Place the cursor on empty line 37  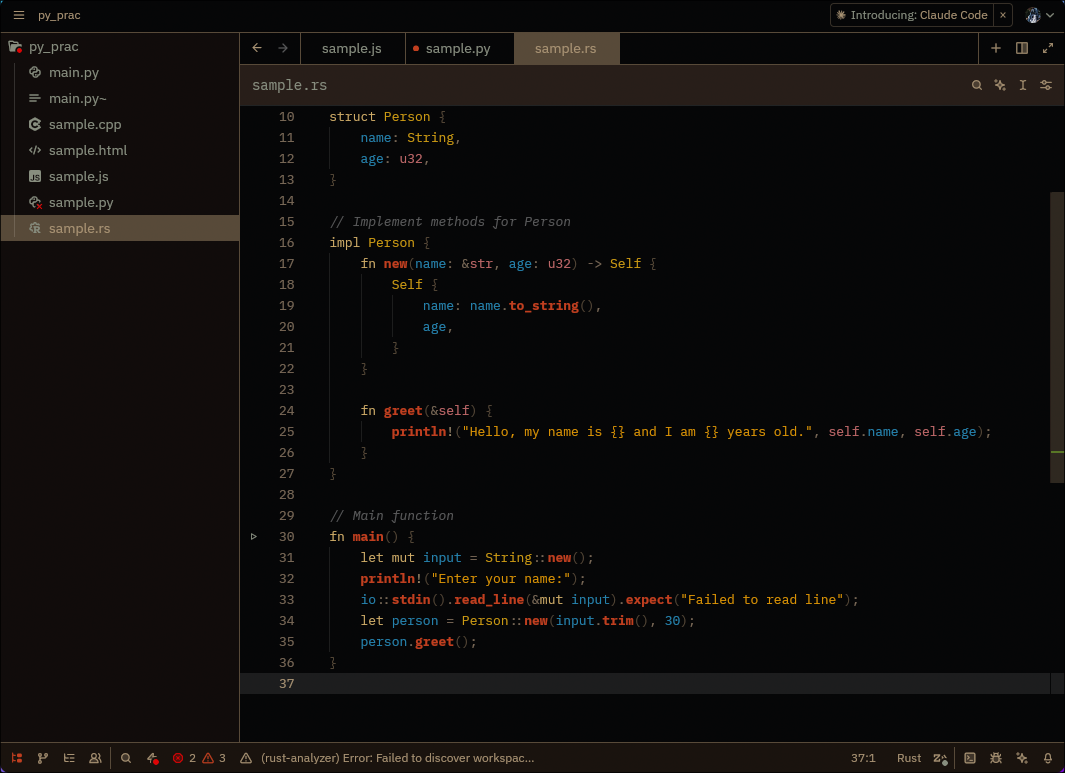[645, 684]
